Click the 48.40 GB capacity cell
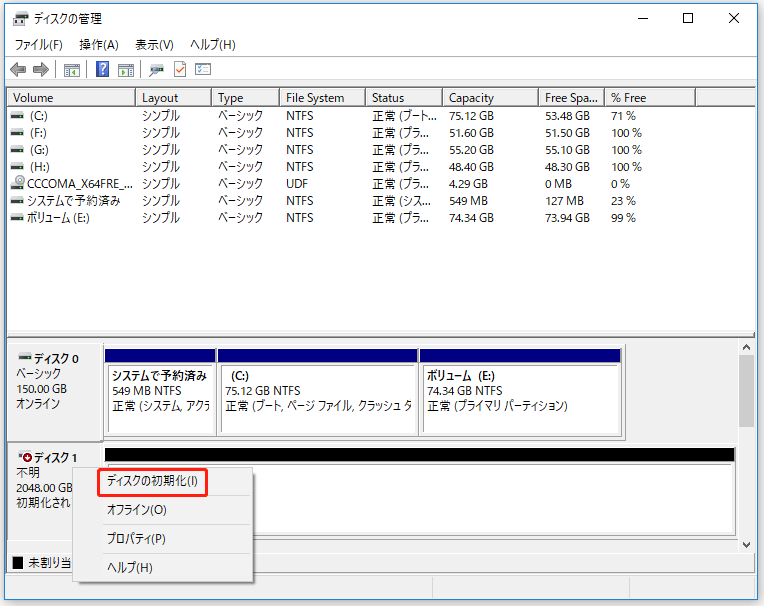The image size is (764, 606). [x=471, y=167]
